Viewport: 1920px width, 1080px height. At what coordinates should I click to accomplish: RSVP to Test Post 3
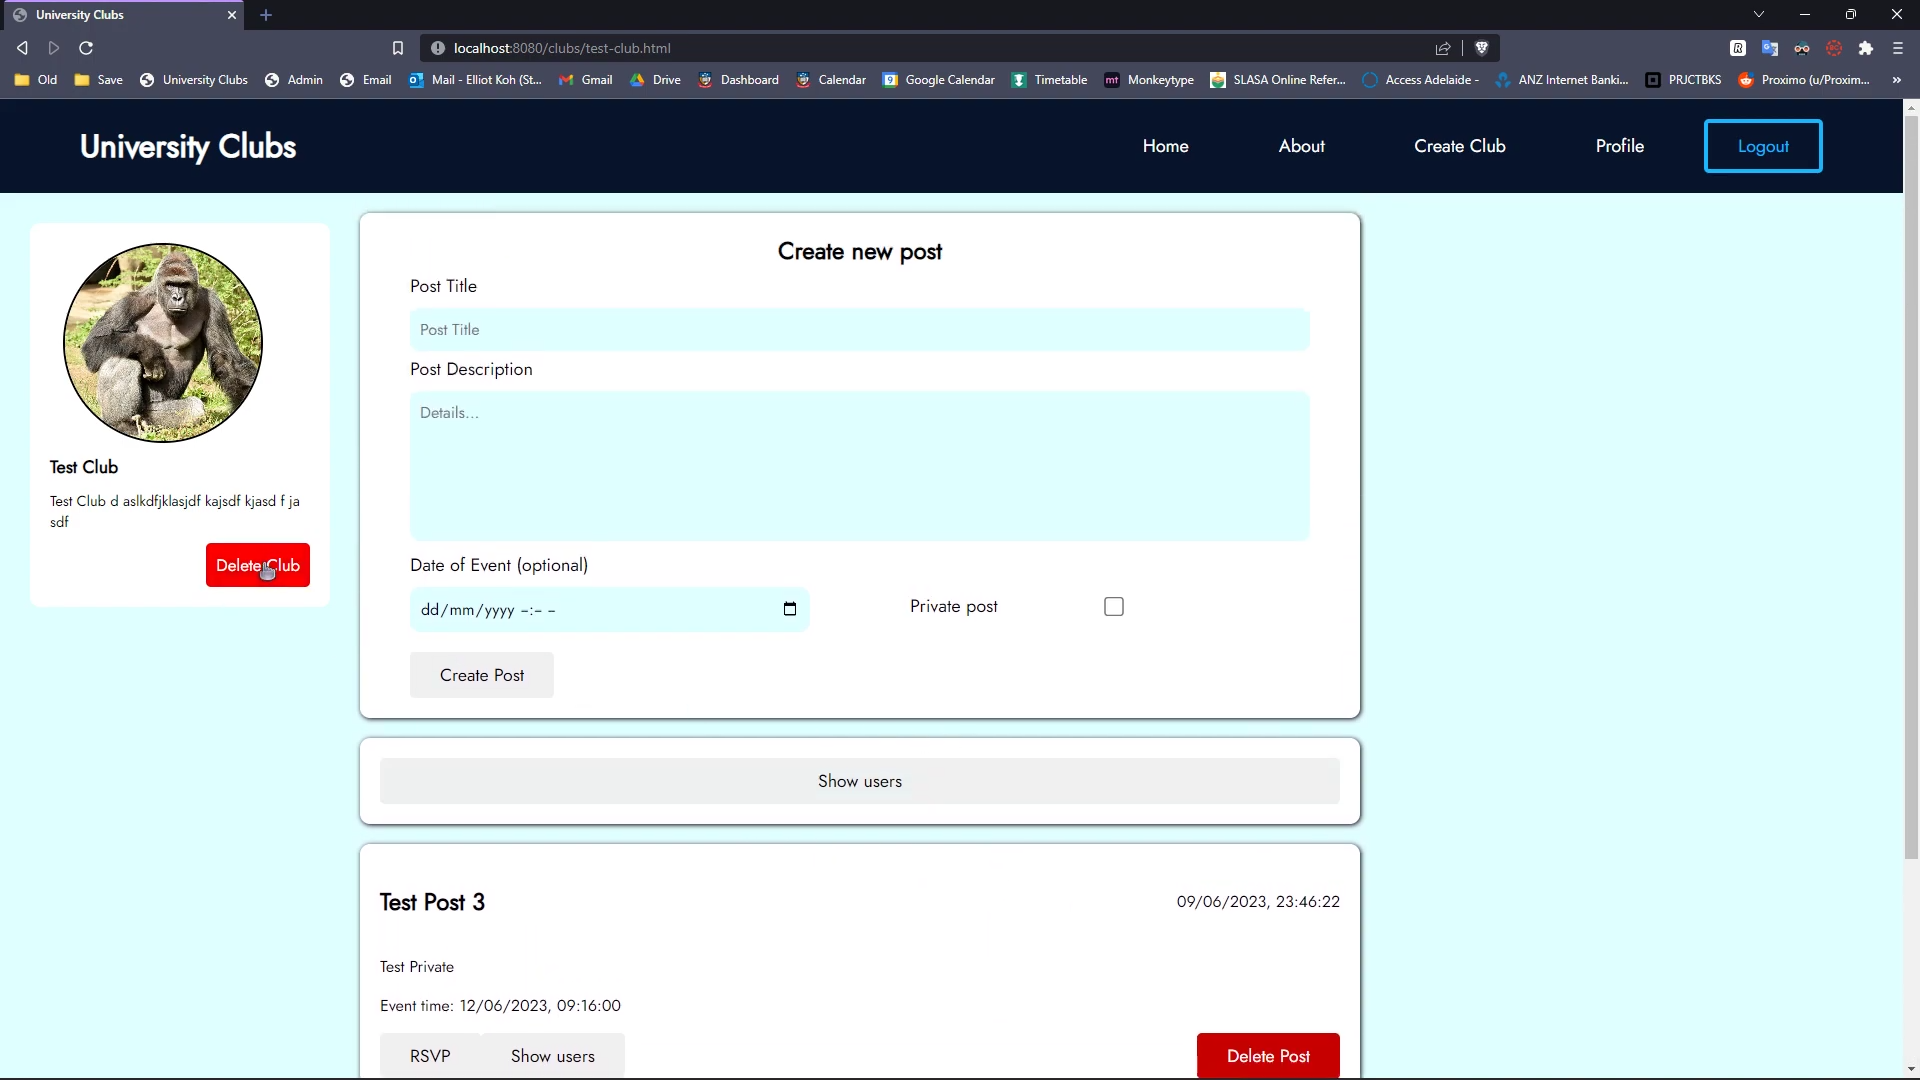pyautogui.click(x=430, y=1056)
